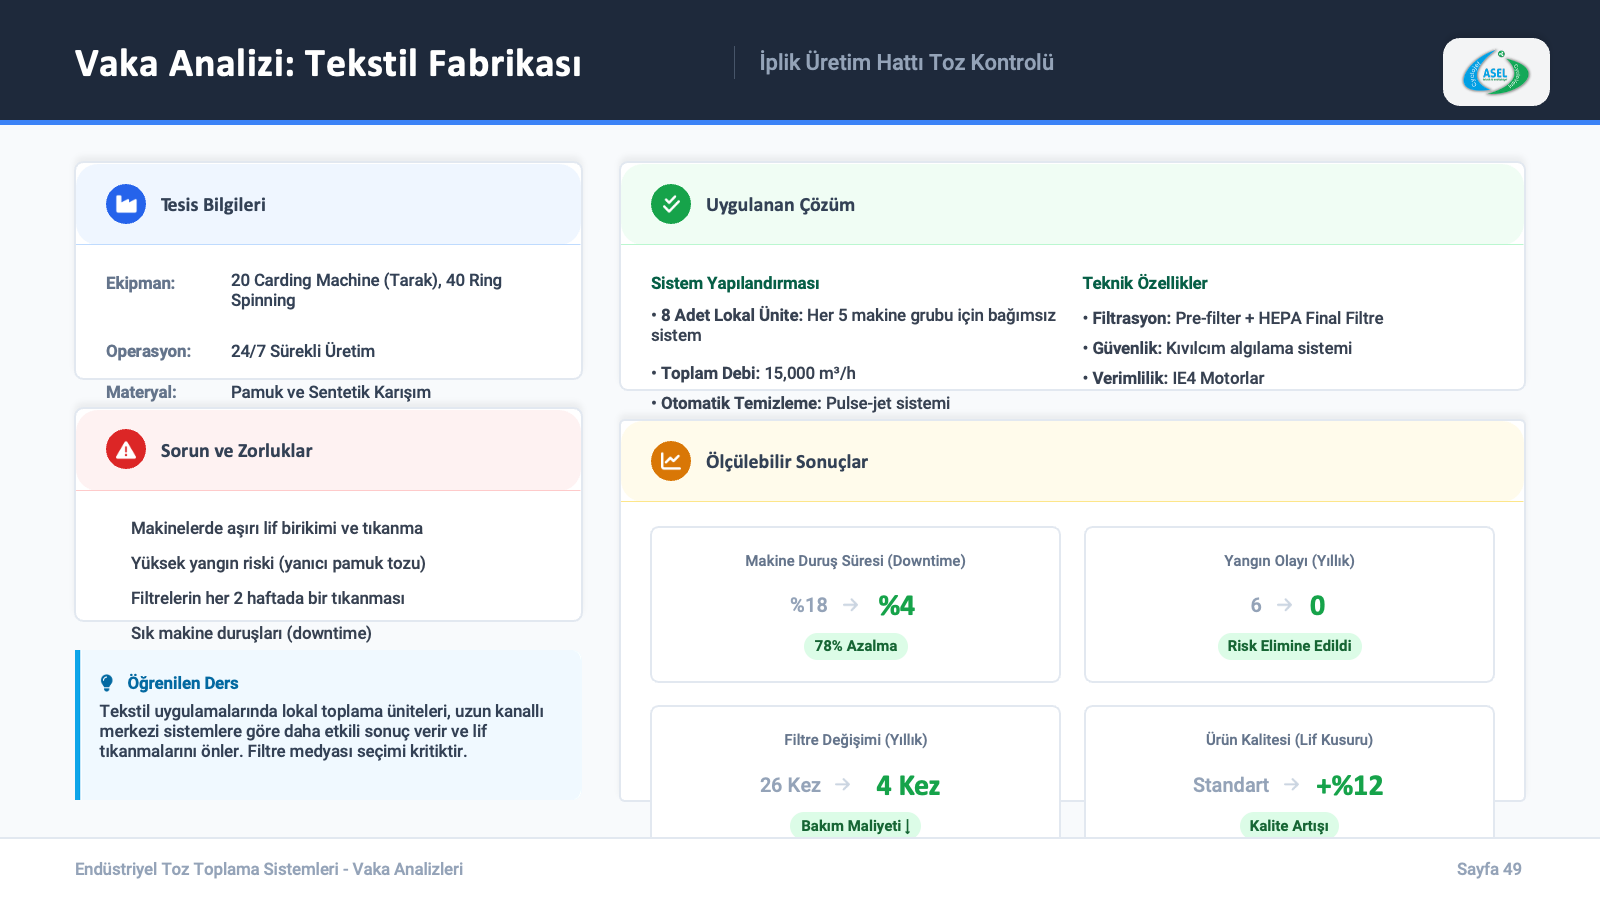
Task: Click the blue factory icon beside Tesis Bilgileri
Action: coord(126,205)
